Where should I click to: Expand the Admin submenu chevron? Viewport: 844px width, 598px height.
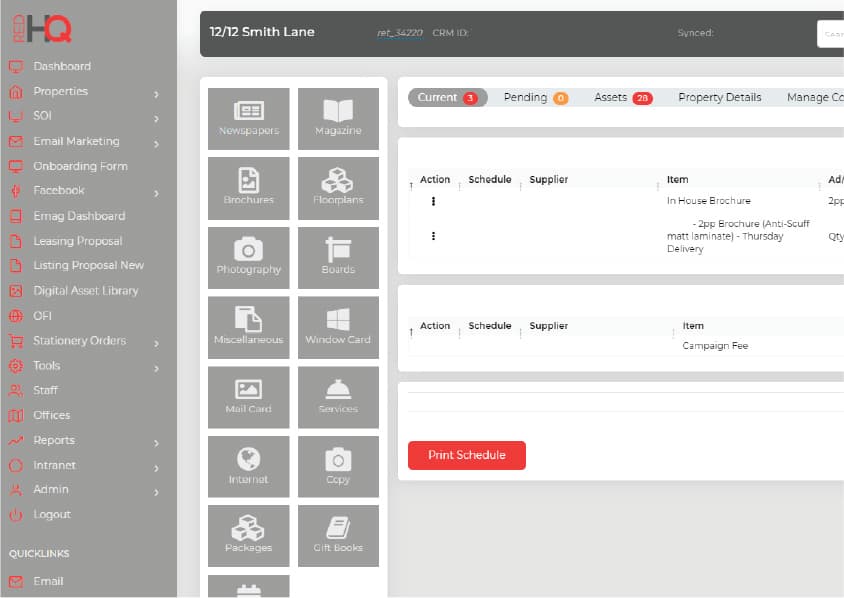[x=156, y=492]
